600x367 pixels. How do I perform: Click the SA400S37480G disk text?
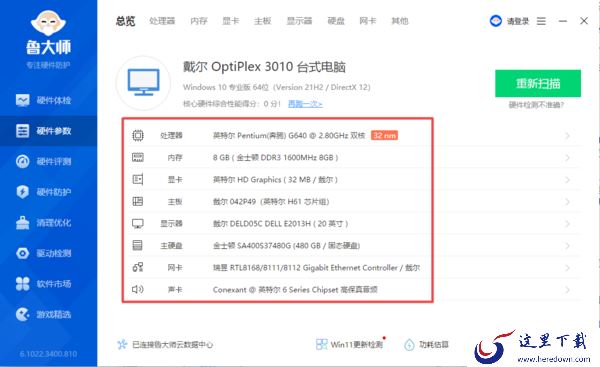pyautogui.click(x=286, y=245)
